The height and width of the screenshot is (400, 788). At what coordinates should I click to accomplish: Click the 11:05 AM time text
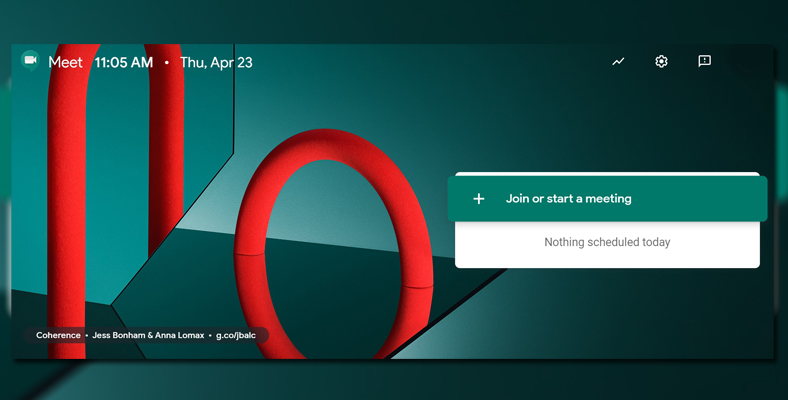click(x=124, y=62)
